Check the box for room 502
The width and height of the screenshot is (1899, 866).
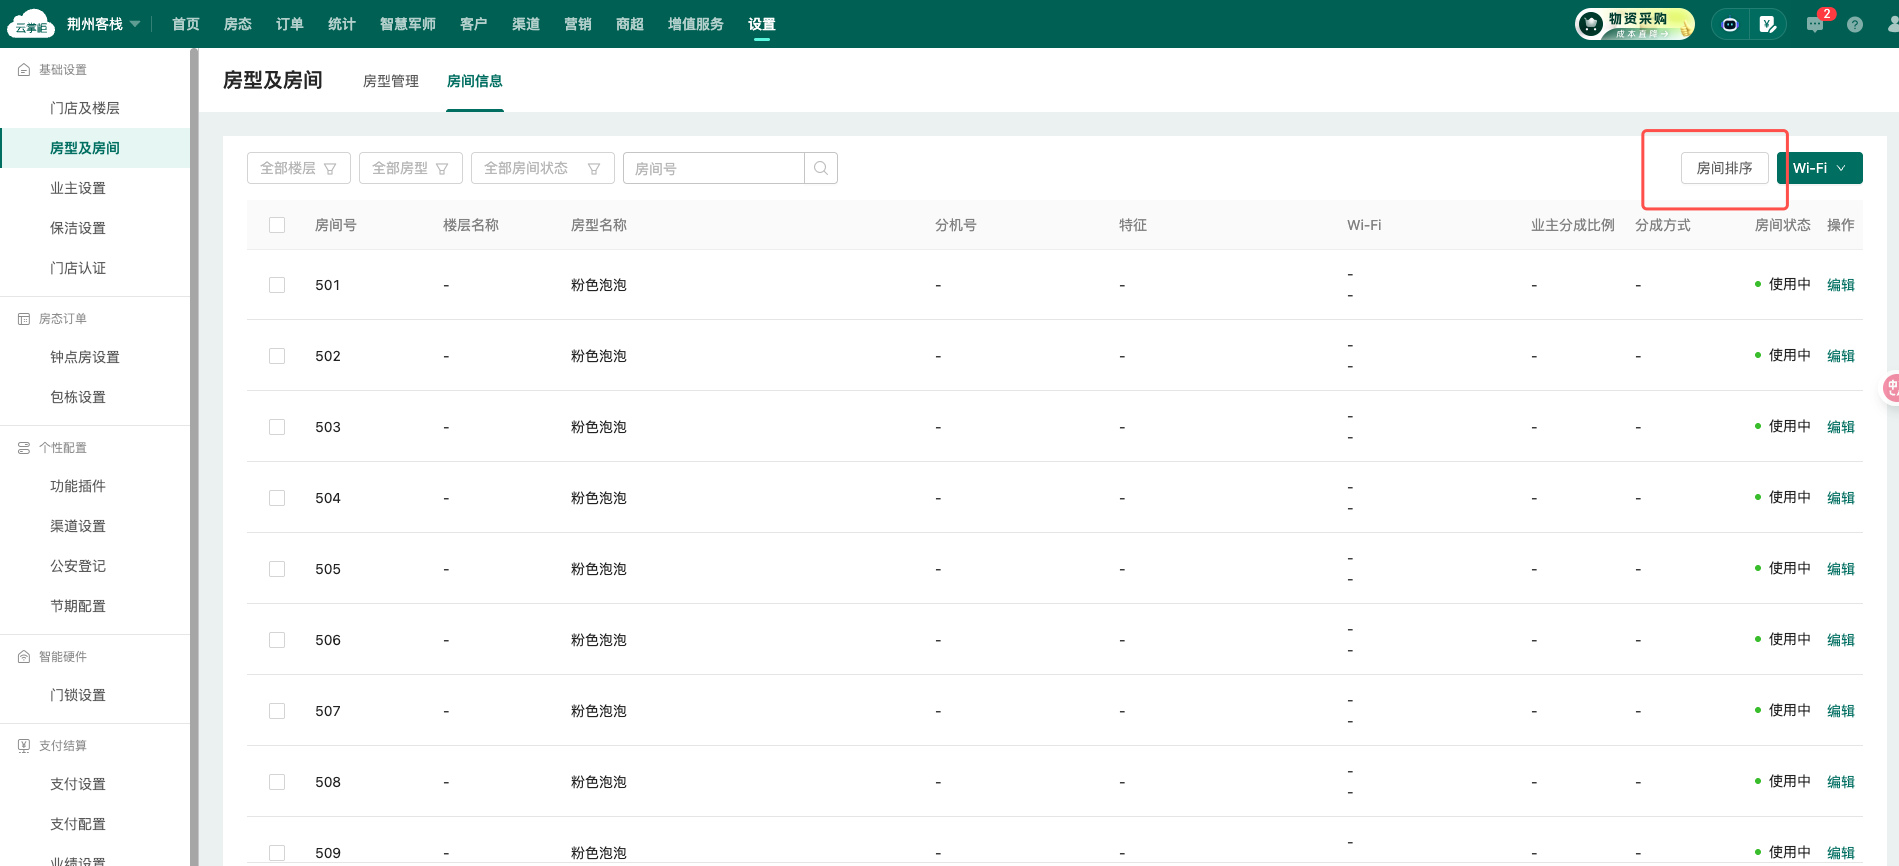(277, 356)
